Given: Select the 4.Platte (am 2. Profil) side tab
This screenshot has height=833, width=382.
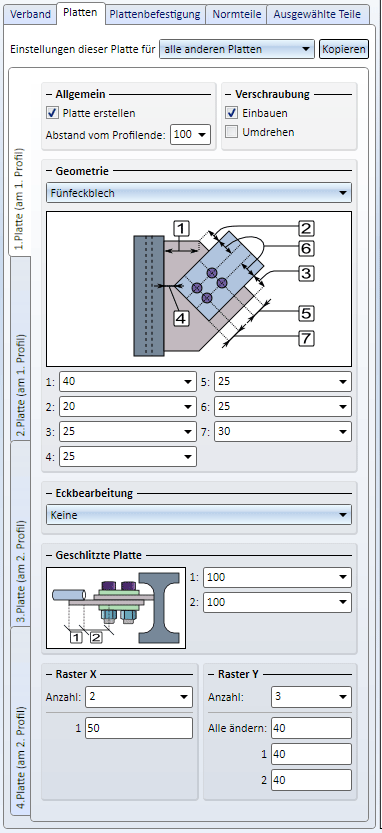Looking at the screenshot, I should tap(20, 758).
